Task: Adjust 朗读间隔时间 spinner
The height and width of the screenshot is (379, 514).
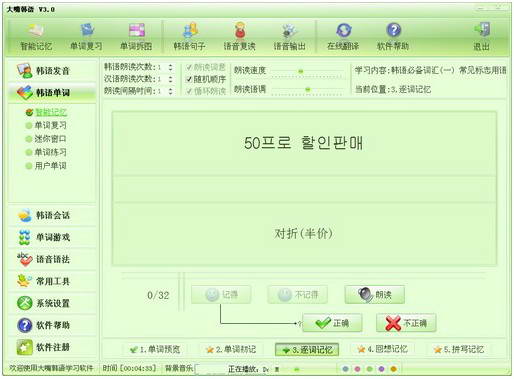Action: point(170,91)
